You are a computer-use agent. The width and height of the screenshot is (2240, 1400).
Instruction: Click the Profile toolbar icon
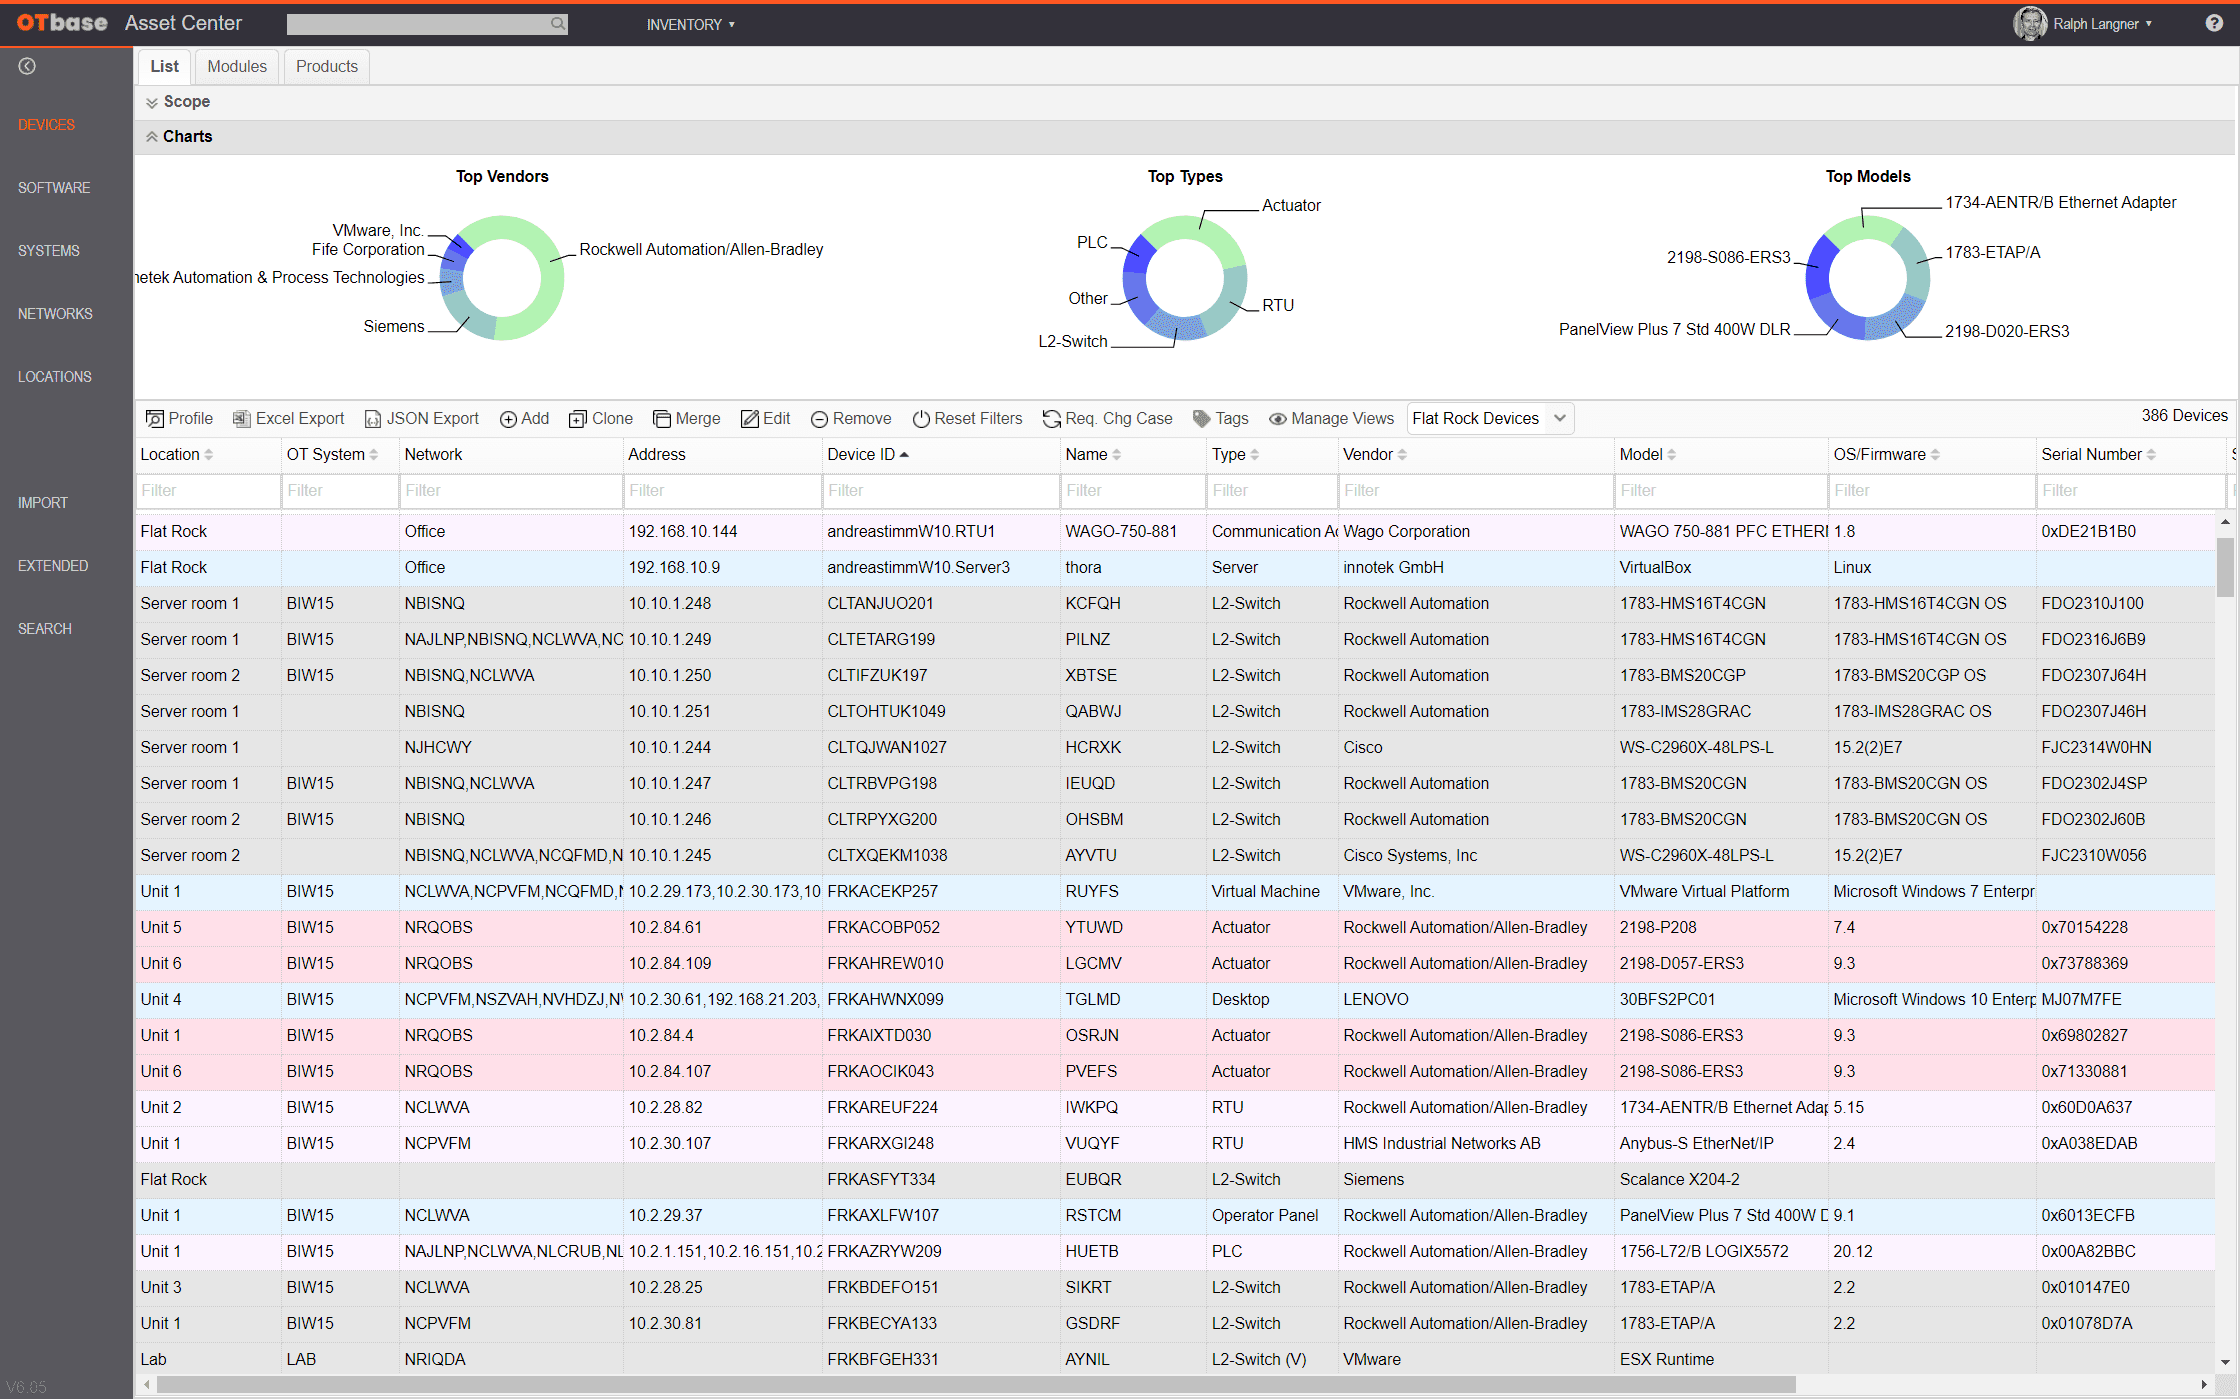click(x=154, y=419)
